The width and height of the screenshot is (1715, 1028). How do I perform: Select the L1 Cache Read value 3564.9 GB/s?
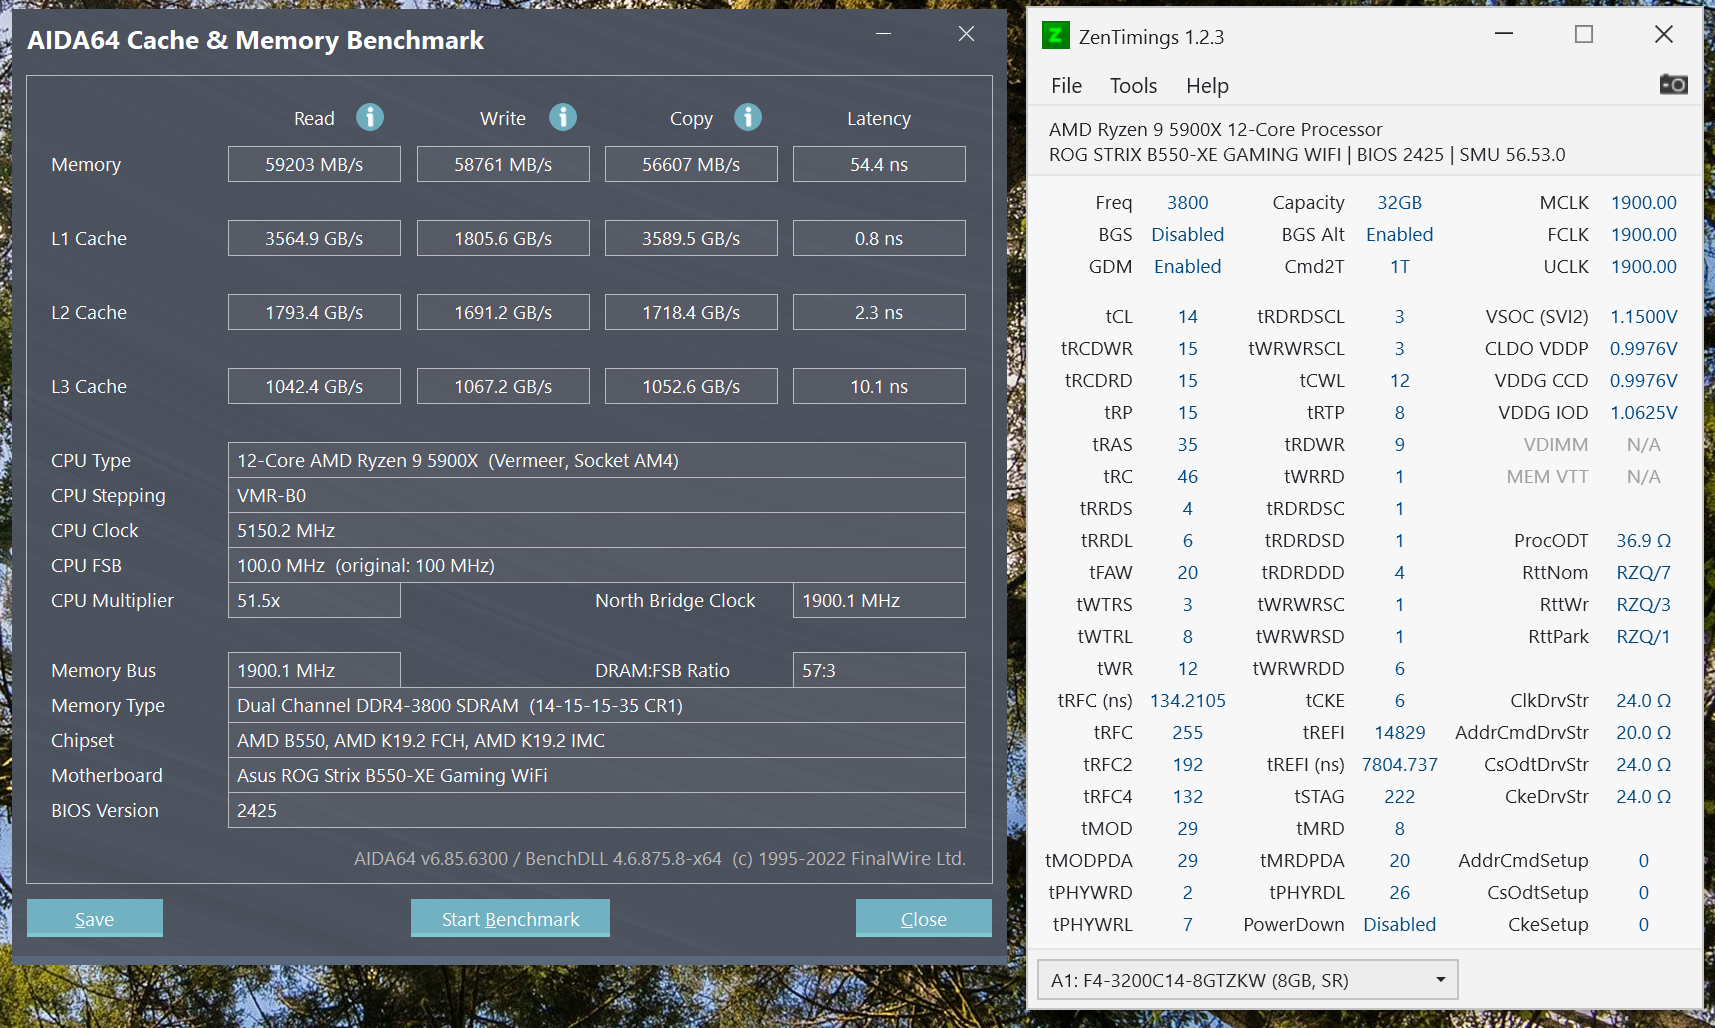pos(314,238)
